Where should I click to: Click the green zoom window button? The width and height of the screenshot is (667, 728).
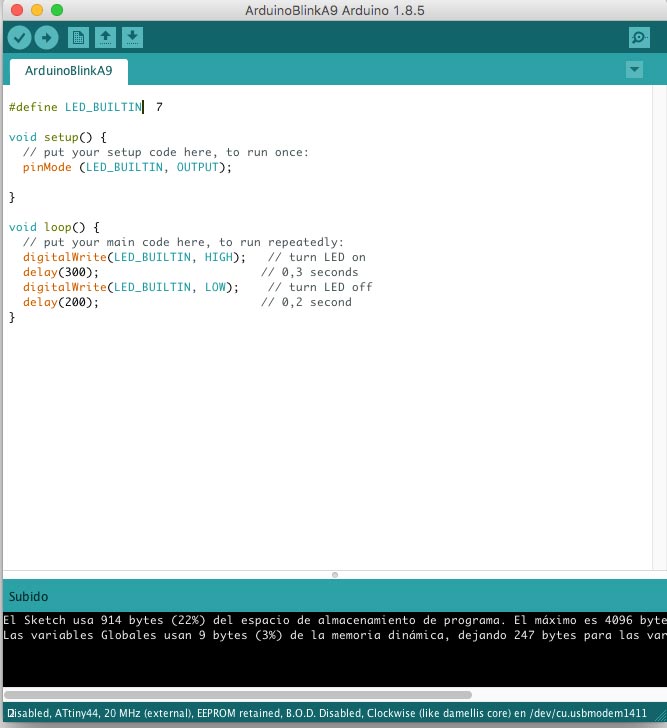57,10
